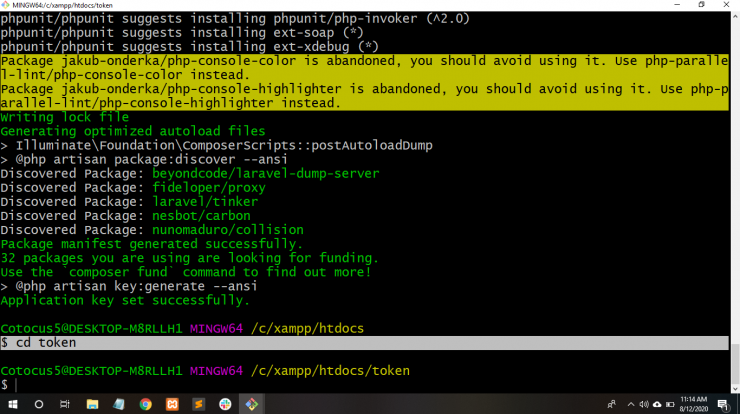Open Task View on the taskbar

(x=65, y=404)
